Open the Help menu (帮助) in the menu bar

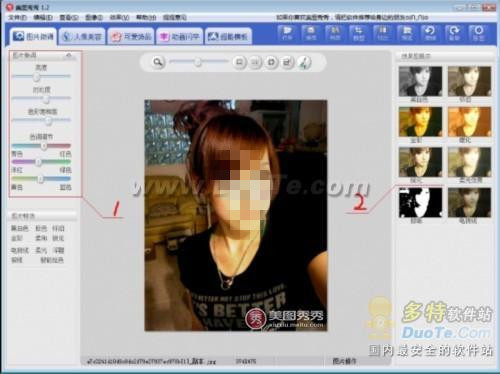[x=146, y=17]
